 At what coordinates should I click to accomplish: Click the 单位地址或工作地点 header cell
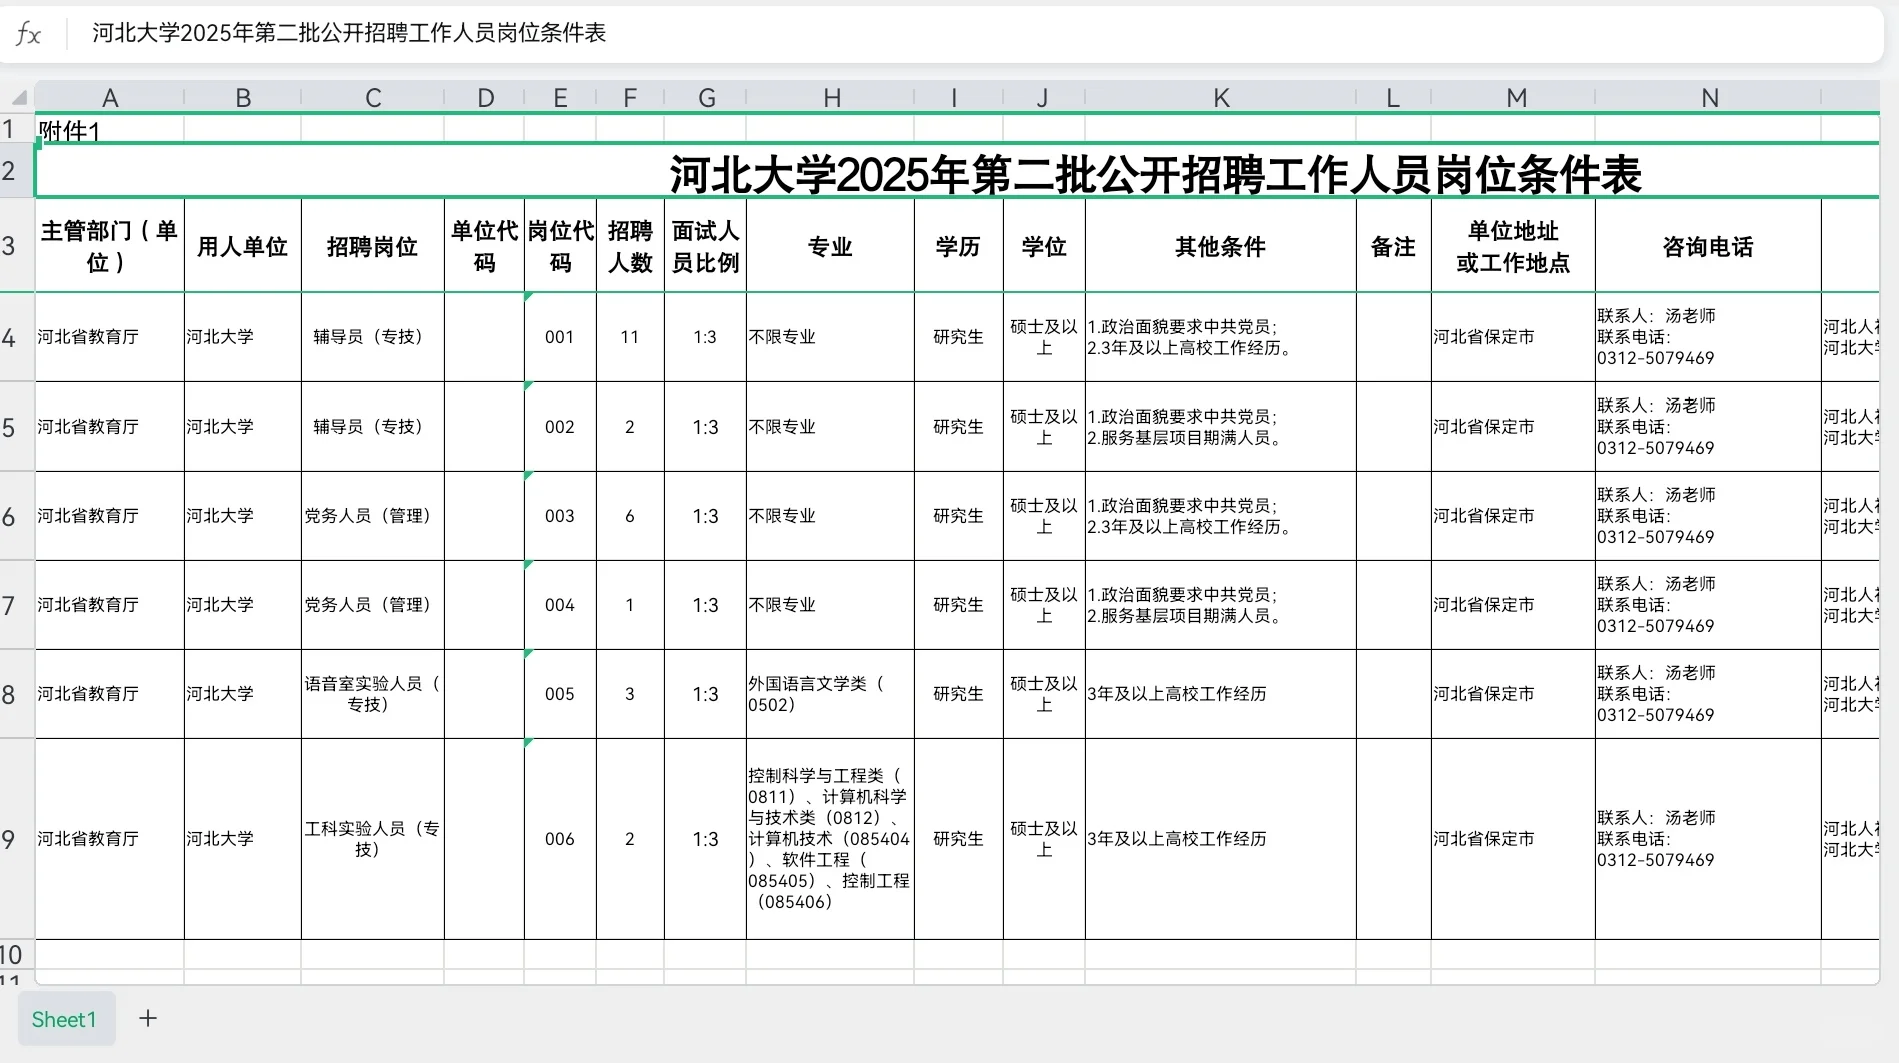click(x=1513, y=246)
